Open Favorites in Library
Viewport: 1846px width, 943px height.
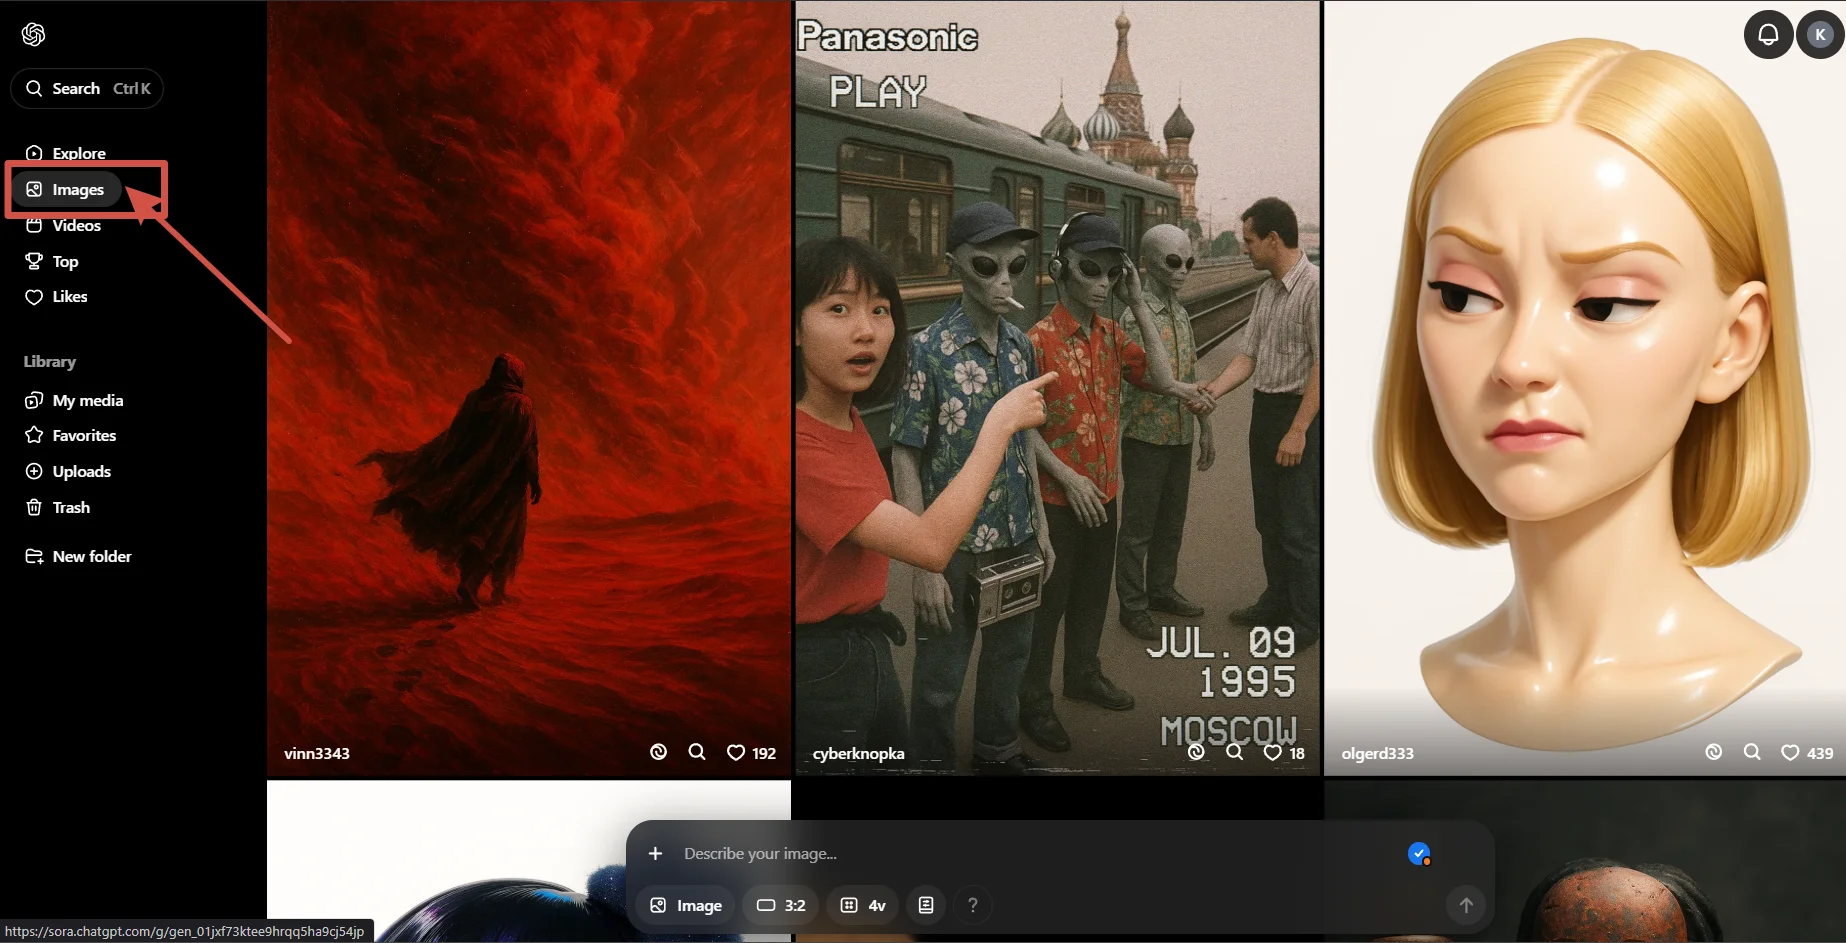(x=70, y=435)
